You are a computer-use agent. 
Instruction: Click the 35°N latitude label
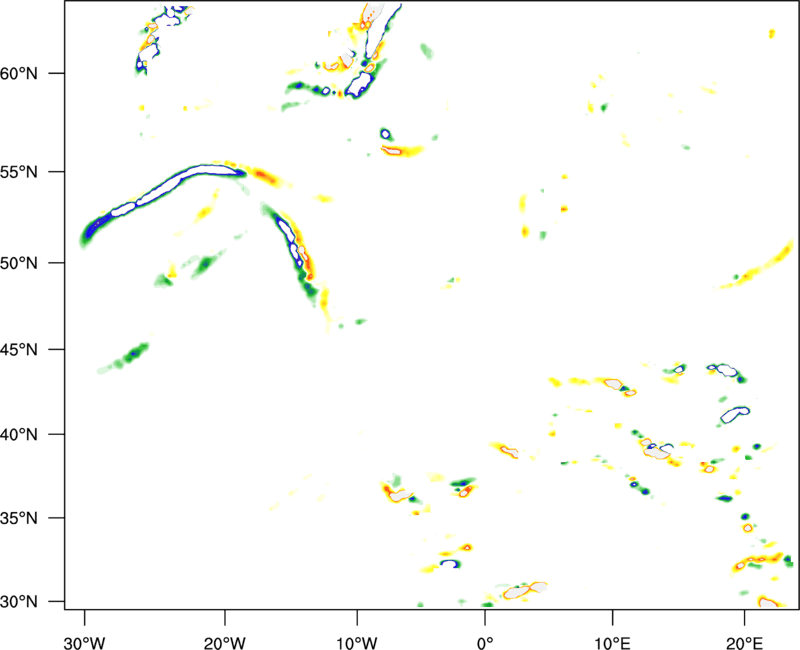click(x=19, y=518)
